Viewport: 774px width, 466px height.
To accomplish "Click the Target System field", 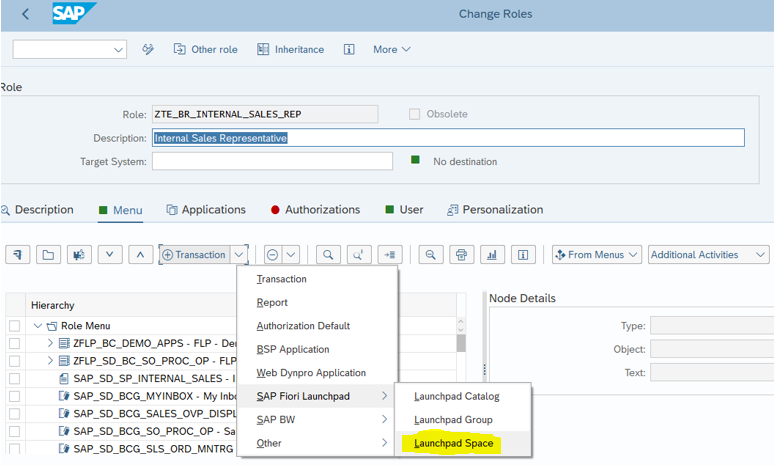I will (272, 161).
